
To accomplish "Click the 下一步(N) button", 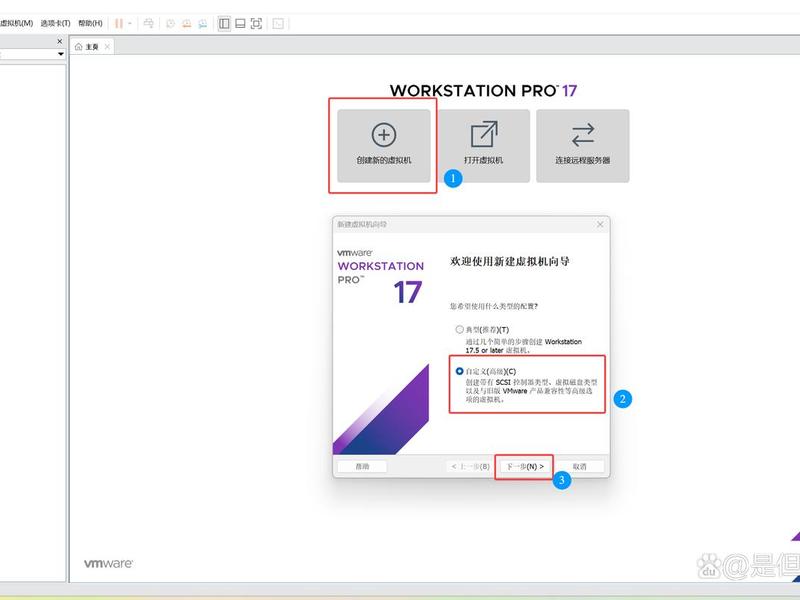I will [x=525, y=466].
